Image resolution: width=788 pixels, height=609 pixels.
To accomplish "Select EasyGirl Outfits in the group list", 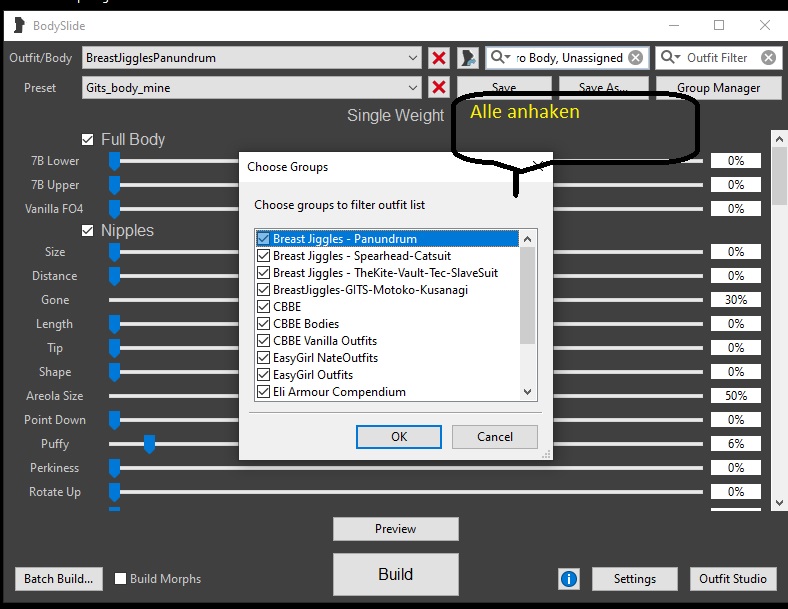I will click(x=313, y=375).
